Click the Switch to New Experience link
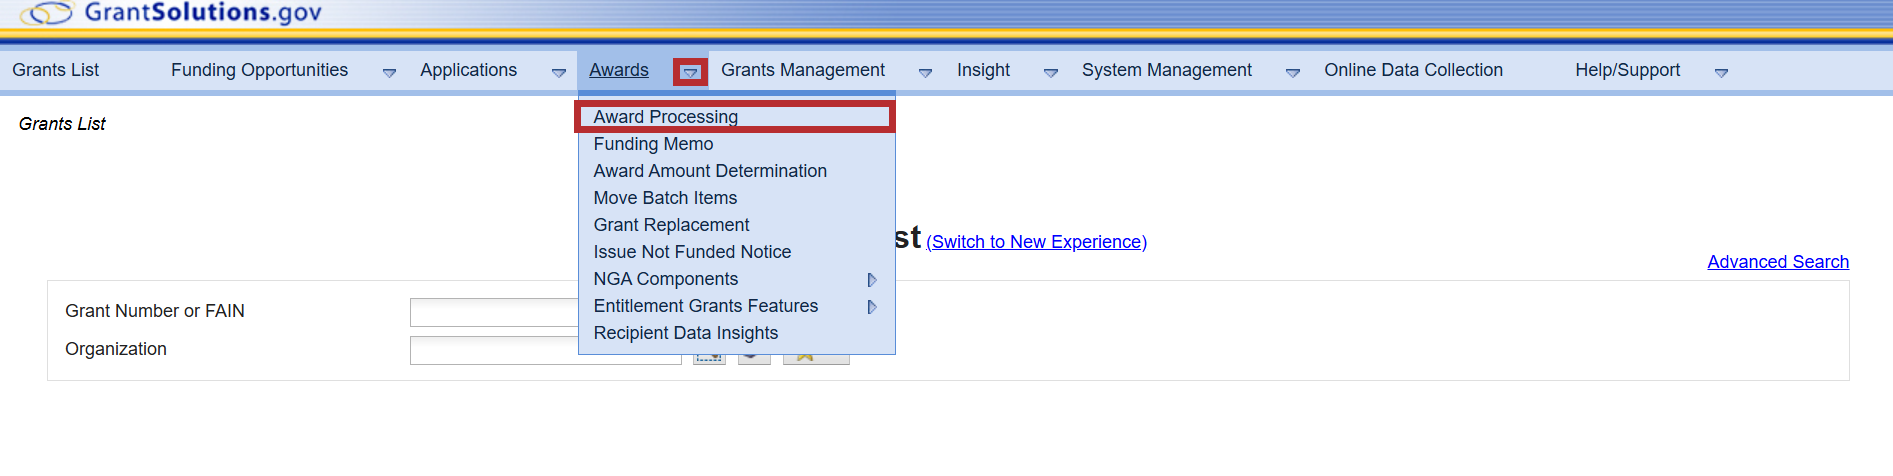This screenshot has height=476, width=1893. pos(1036,242)
